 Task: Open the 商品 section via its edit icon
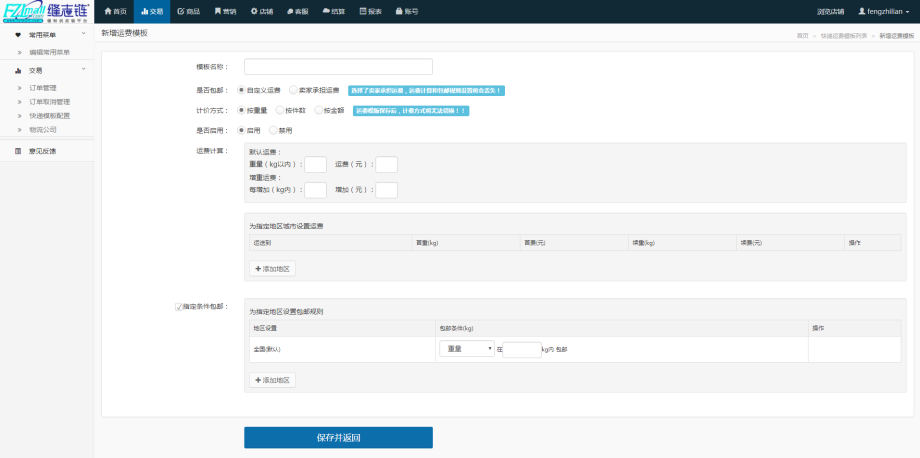click(x=180, y=11)
